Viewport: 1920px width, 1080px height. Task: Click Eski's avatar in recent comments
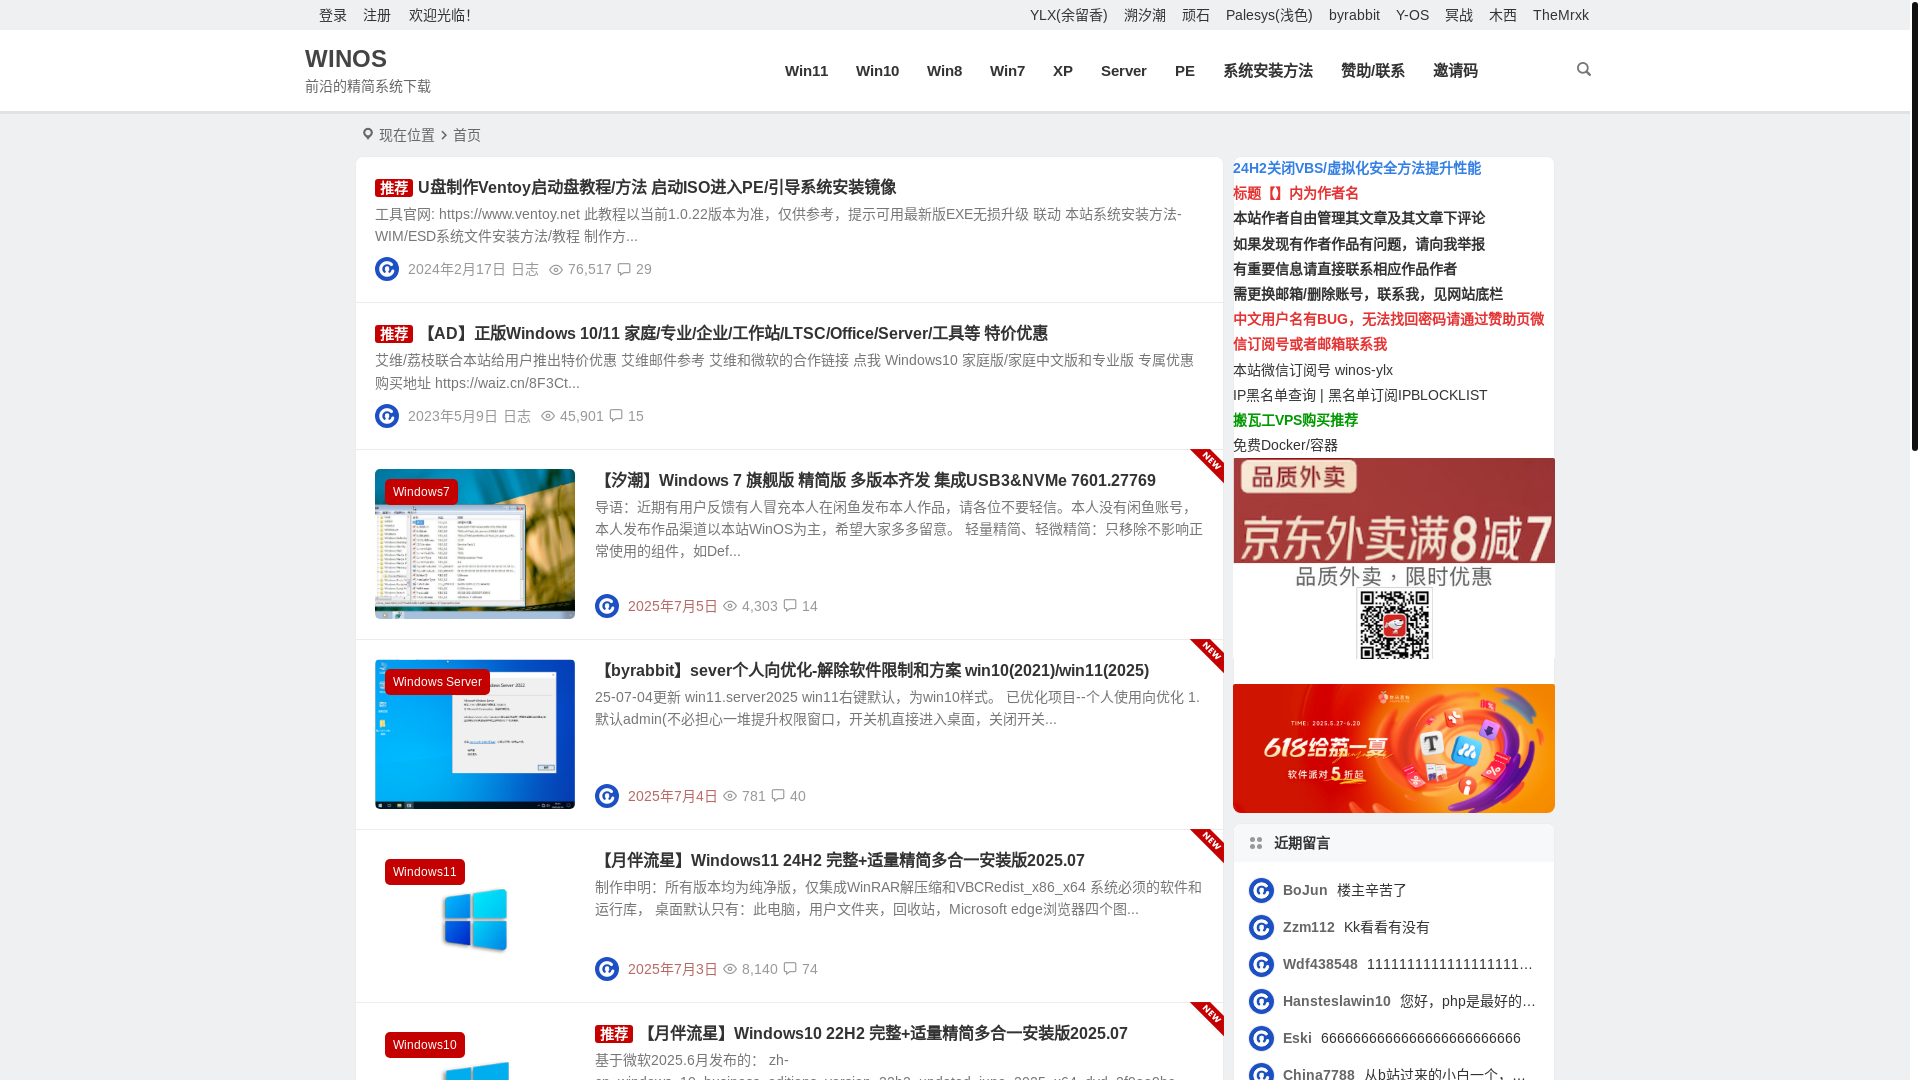1261,1038
